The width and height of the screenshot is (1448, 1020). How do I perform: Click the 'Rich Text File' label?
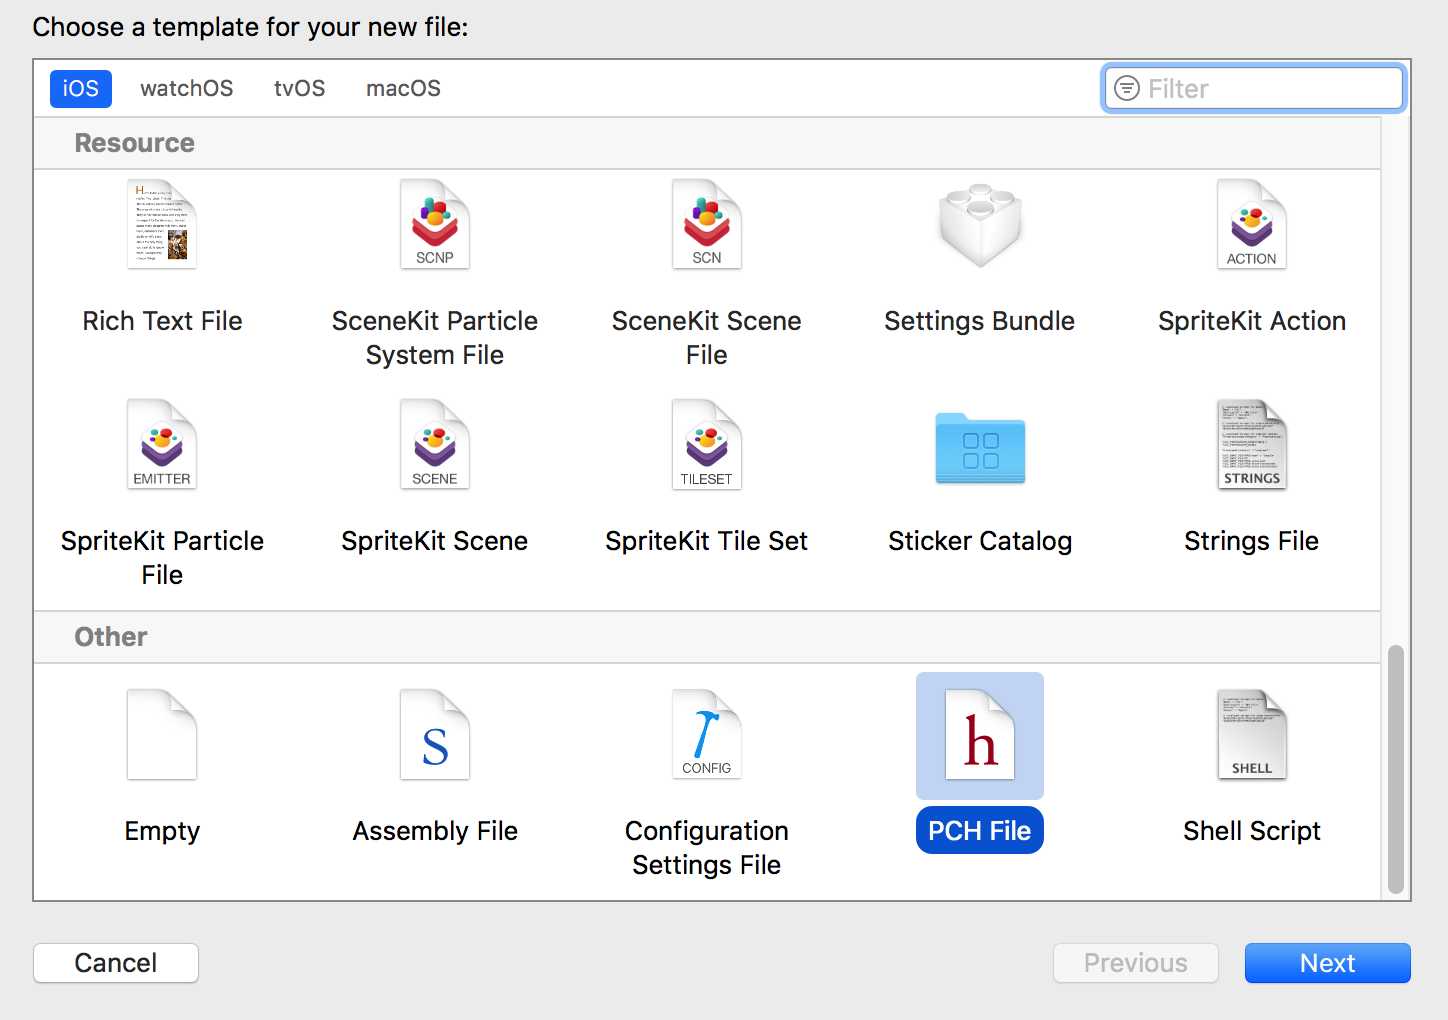(162, 321)
